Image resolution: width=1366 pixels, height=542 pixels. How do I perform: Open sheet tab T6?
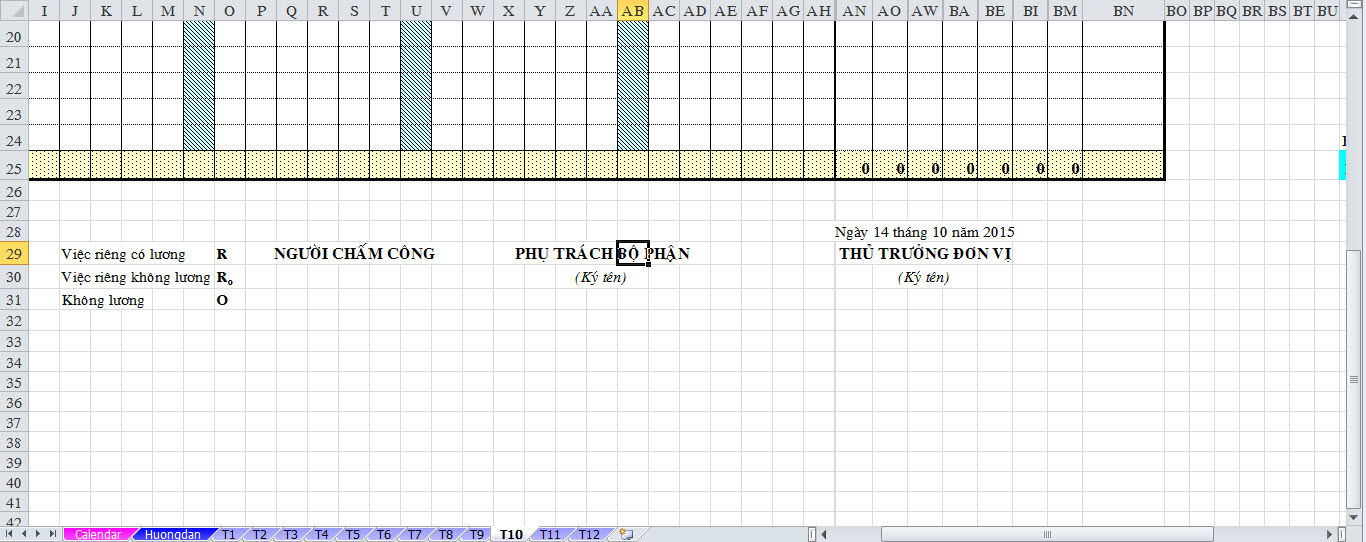pos(384,535)
